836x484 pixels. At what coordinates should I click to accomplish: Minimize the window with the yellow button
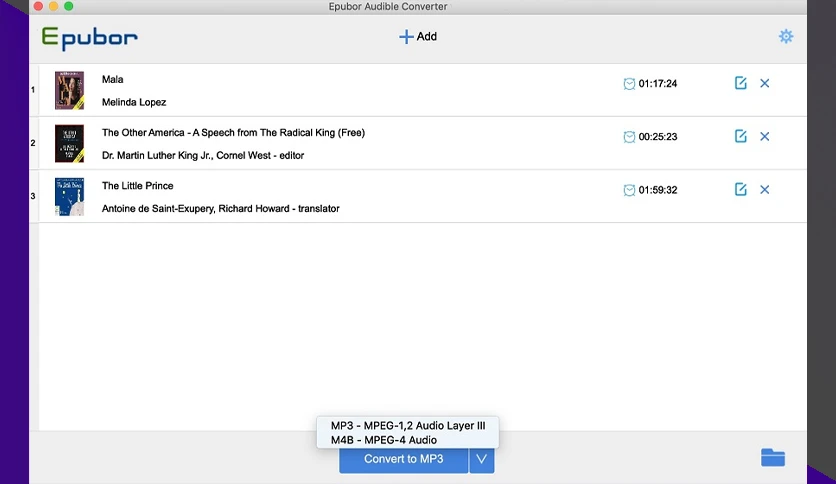point(53,6)
